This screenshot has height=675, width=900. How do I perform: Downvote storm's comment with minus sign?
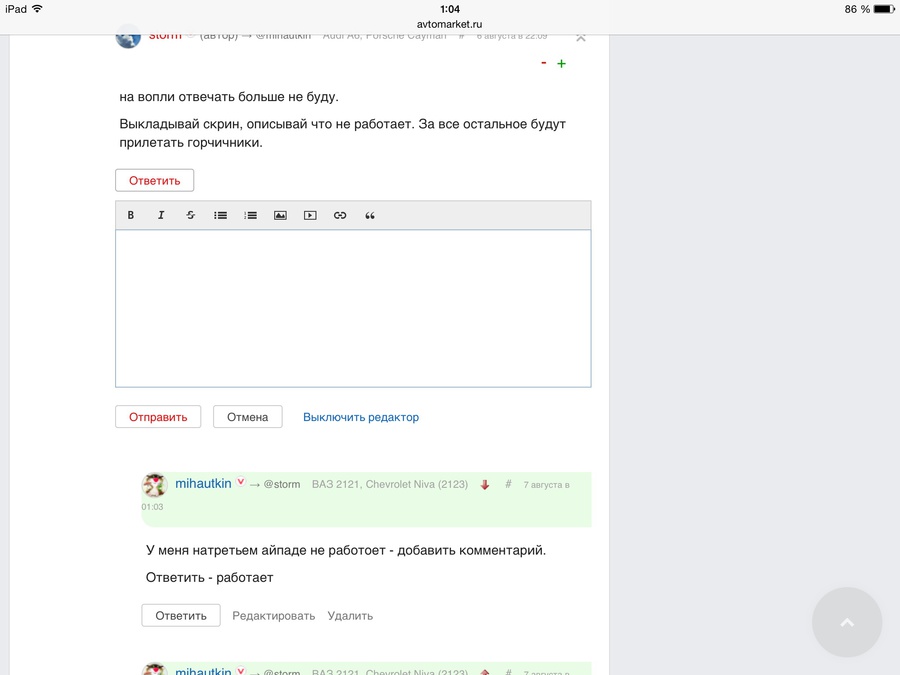pyautogui.click(x=544, y=63)
